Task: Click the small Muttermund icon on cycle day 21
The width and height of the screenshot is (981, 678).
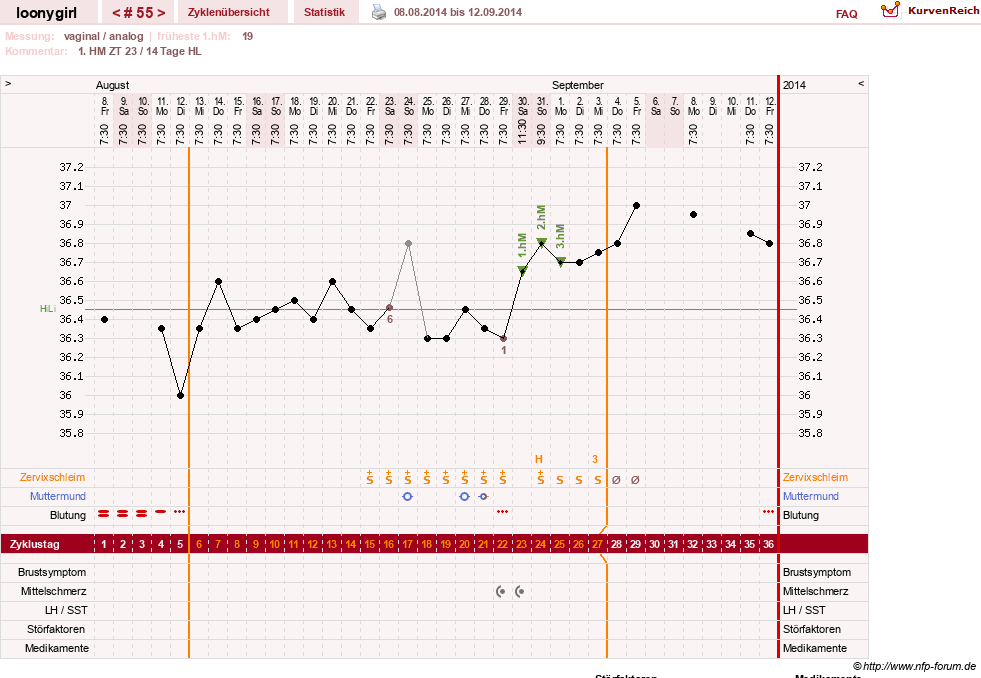Action: coord(483,497)
